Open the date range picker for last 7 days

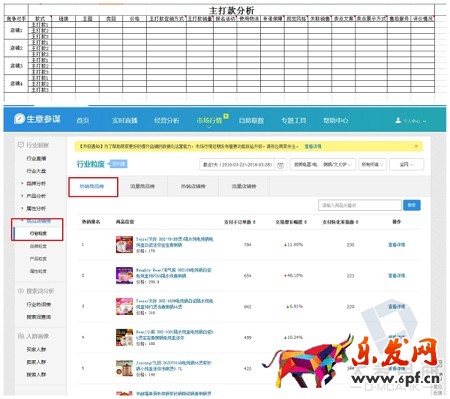point(243,164)
